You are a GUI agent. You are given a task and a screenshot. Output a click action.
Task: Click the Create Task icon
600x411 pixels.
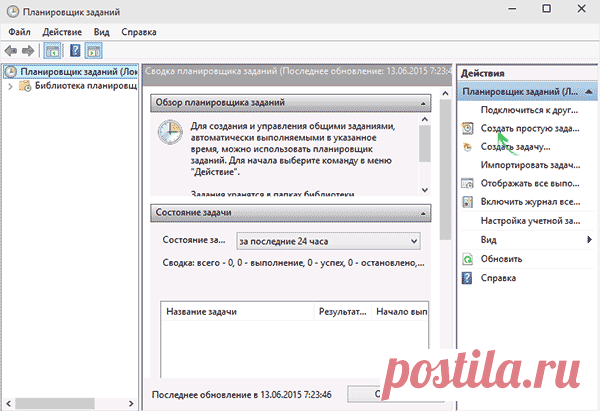(467, 147)
